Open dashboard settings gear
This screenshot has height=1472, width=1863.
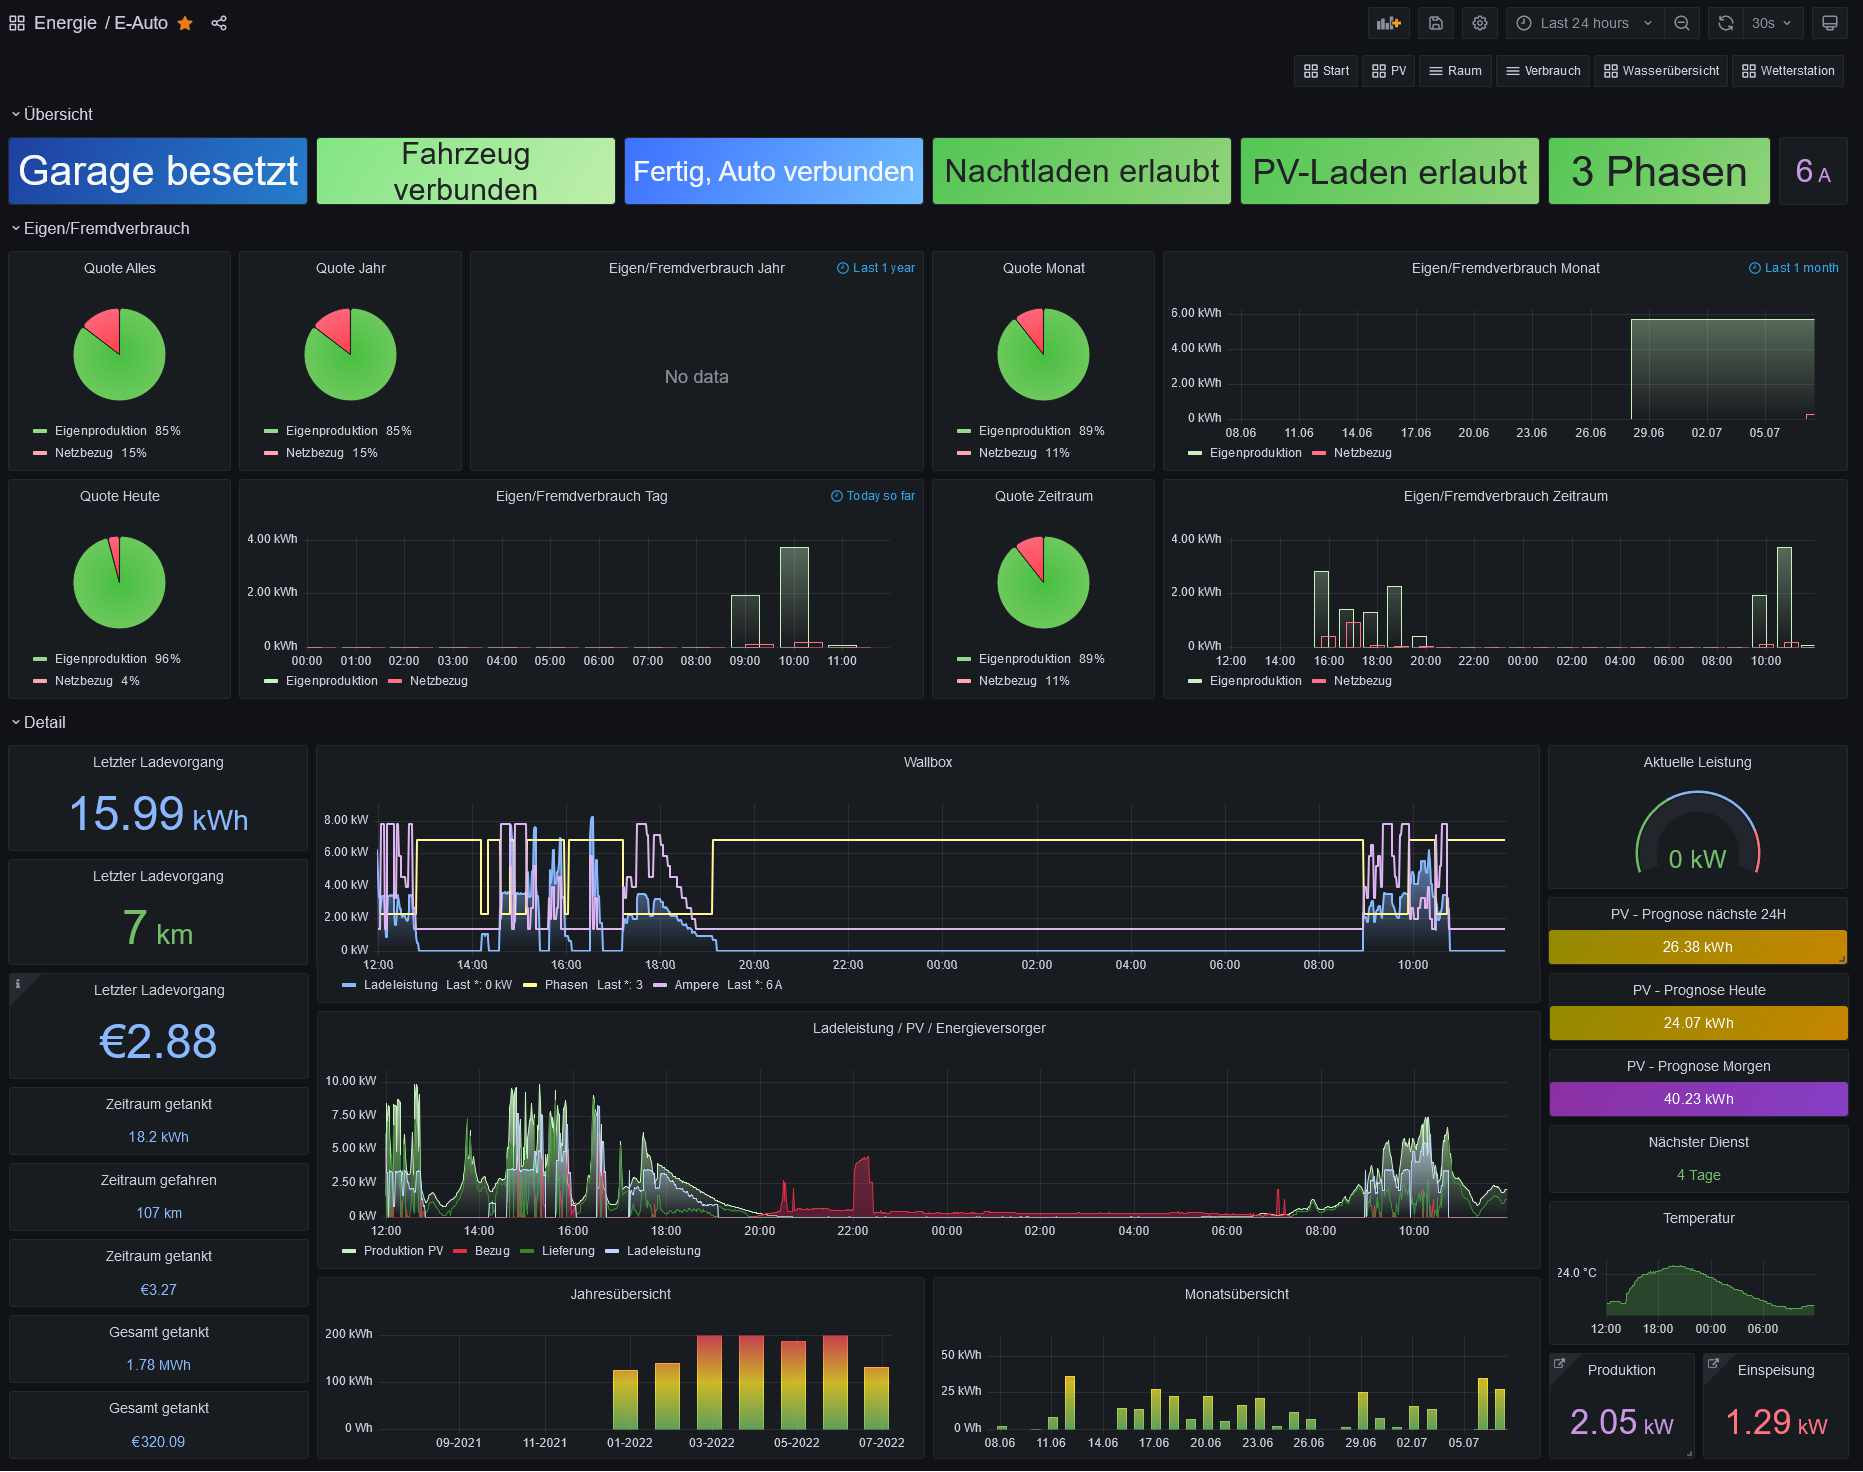pyautogui.click(x=1480, y=23)
